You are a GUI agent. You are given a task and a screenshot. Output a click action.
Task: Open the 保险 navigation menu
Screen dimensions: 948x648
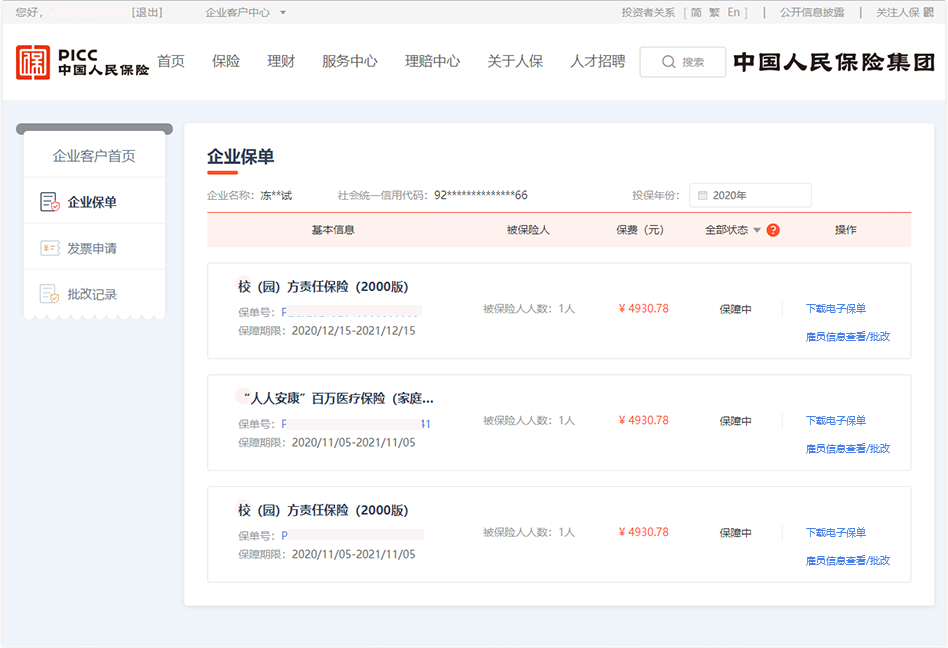(x=226, y=61)
